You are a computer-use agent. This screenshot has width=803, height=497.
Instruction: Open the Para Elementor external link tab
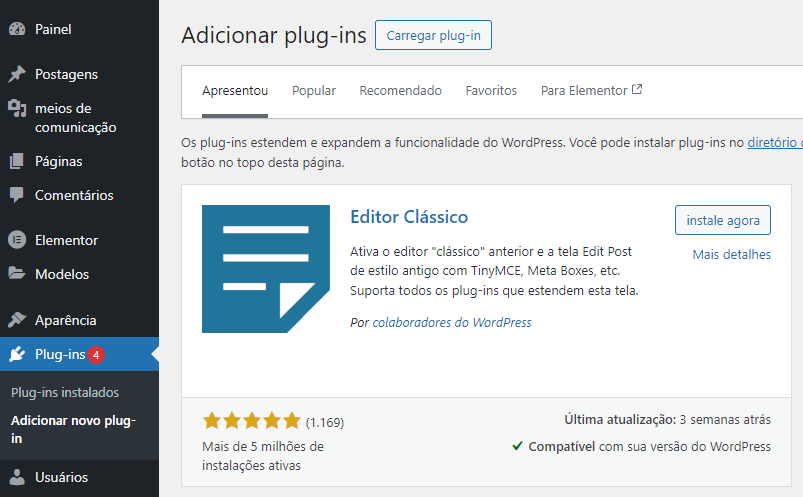[591, 91]
